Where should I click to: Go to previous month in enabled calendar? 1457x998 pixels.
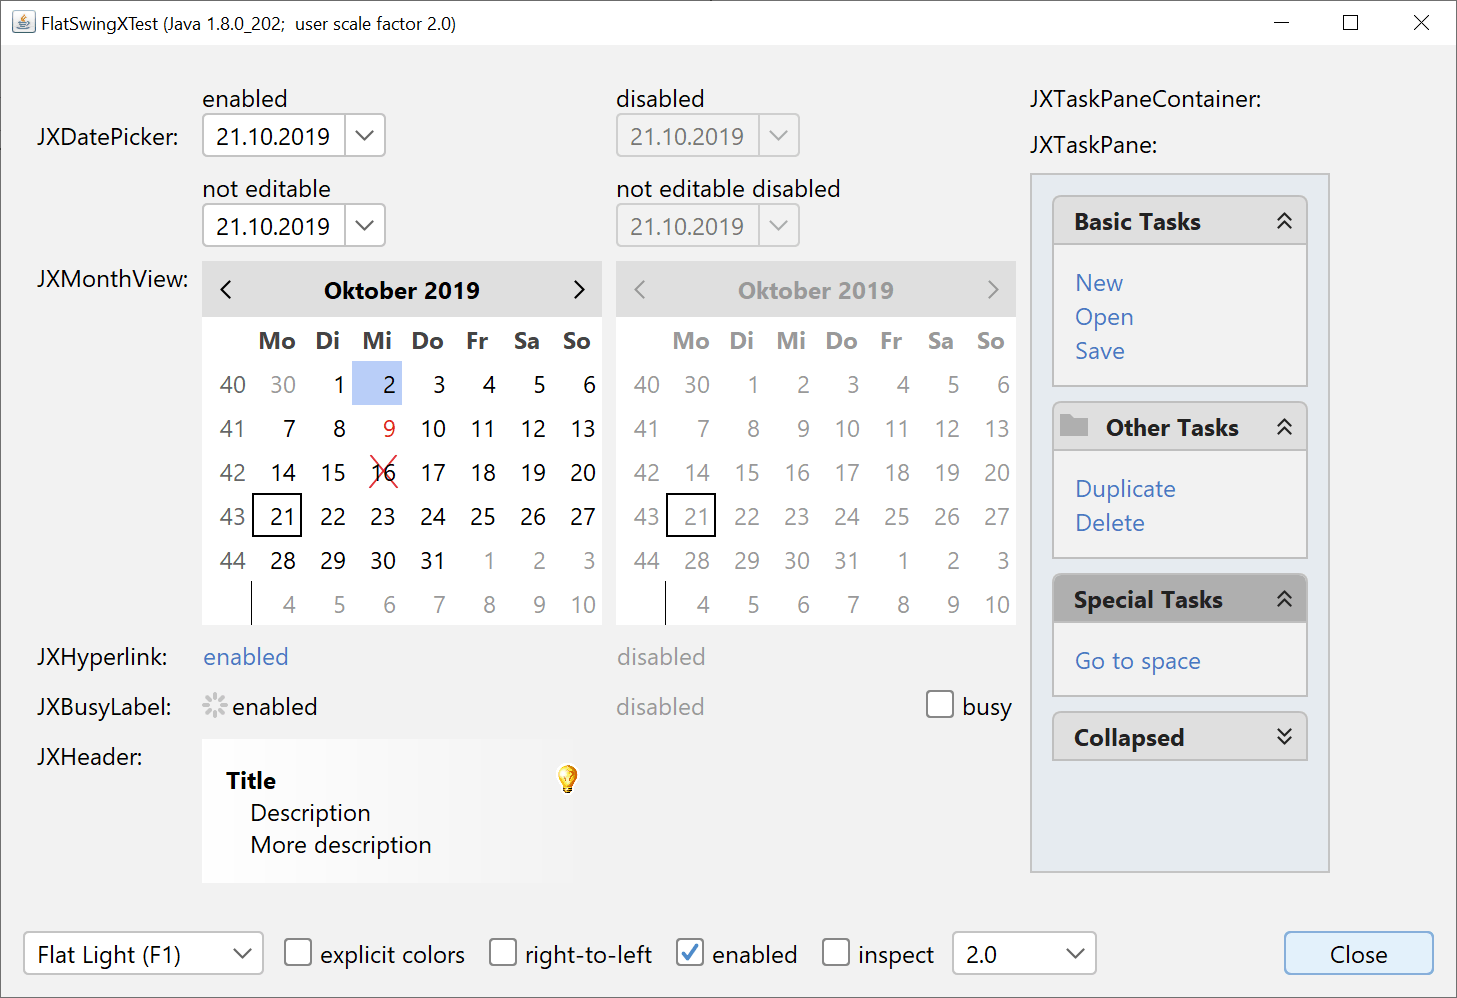(226, 290)
